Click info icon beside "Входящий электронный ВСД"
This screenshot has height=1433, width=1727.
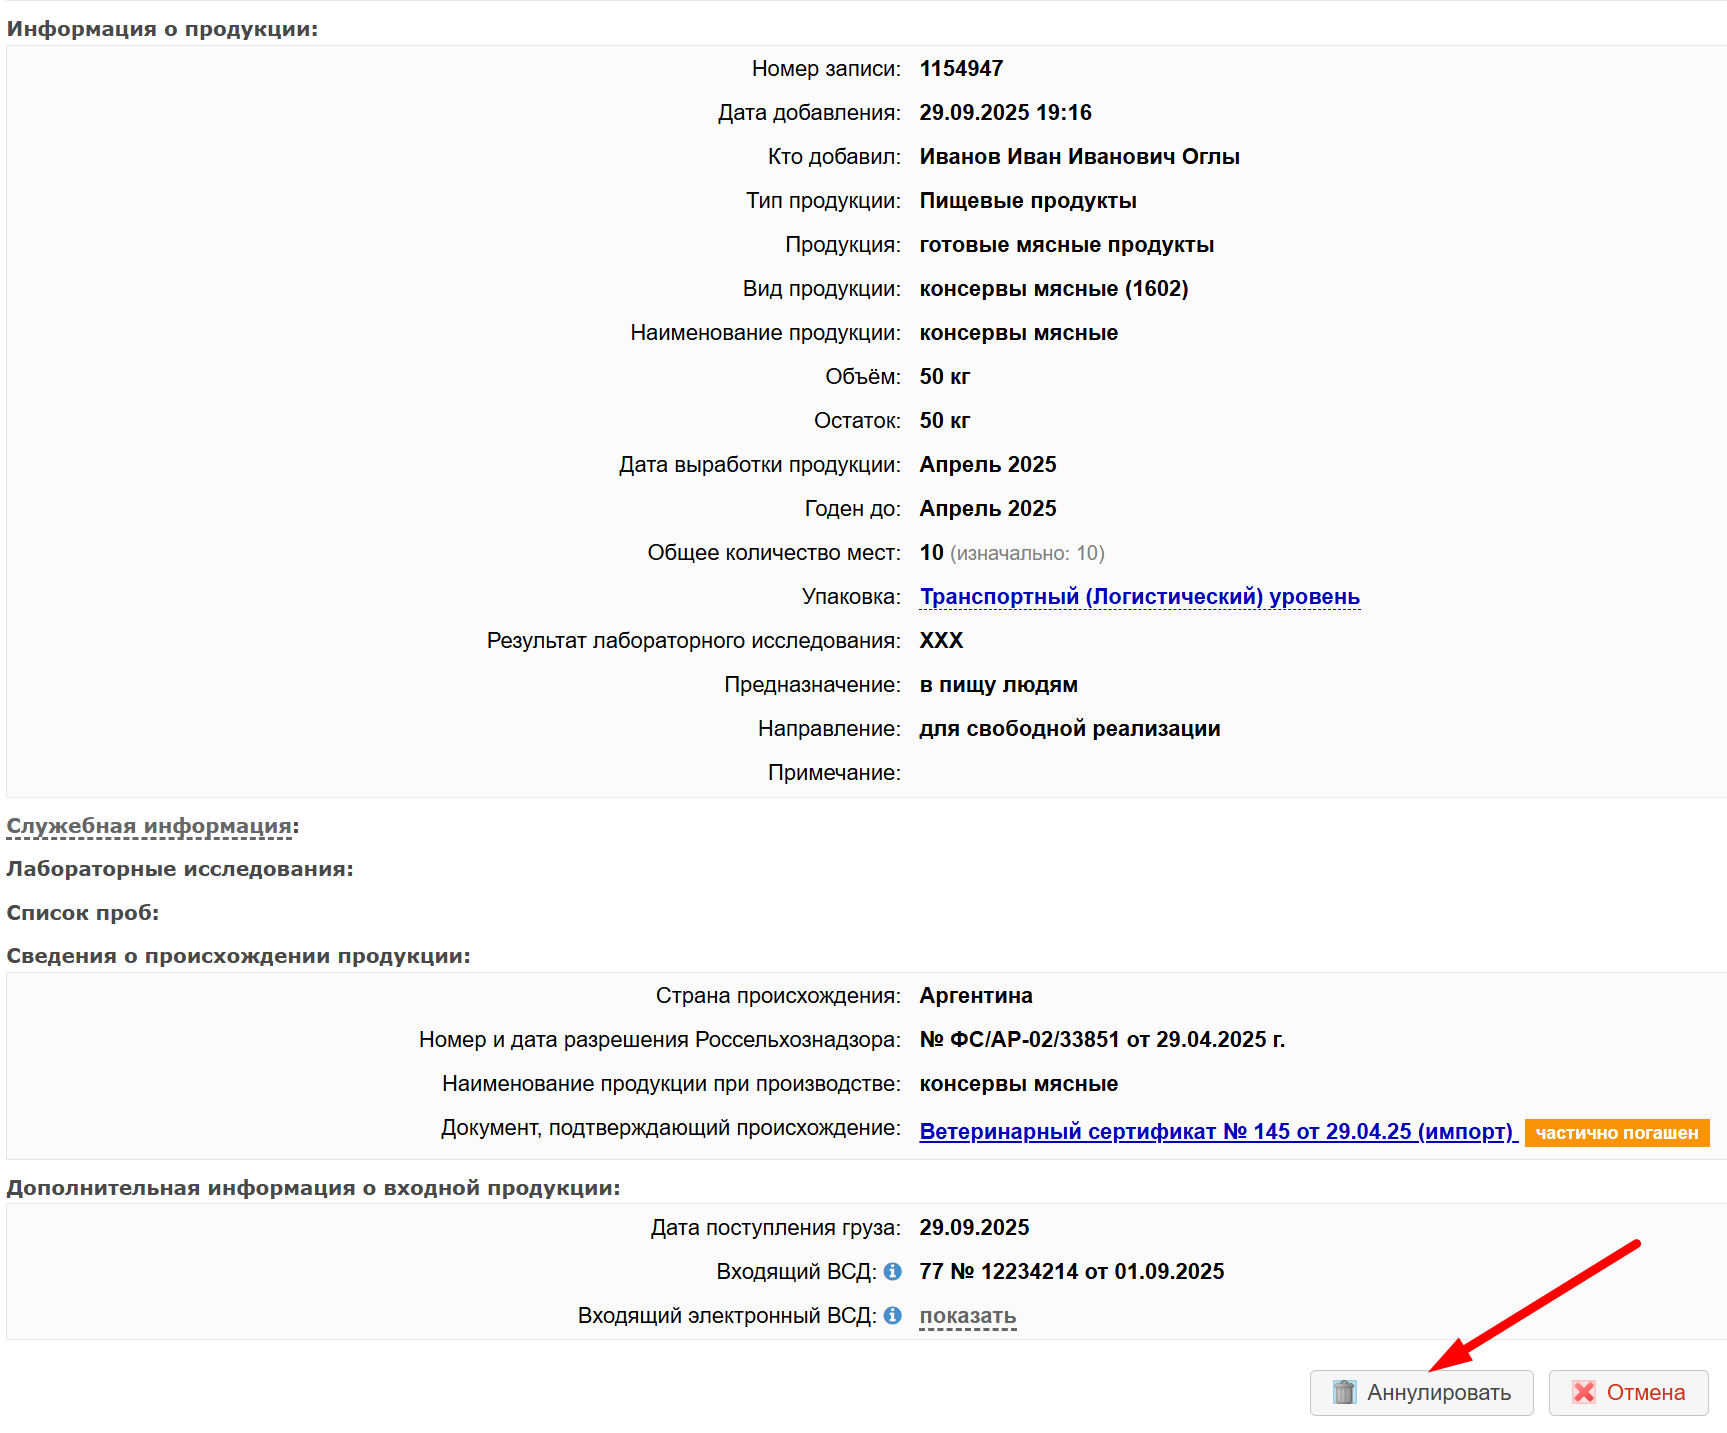tap(893, 1315)
